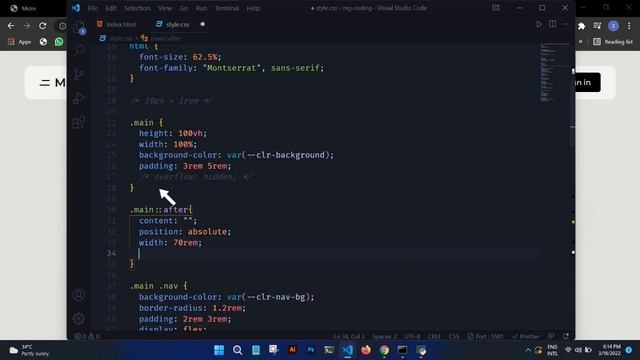Change the UTF-8 encoding in status bar

pos(412,336)
